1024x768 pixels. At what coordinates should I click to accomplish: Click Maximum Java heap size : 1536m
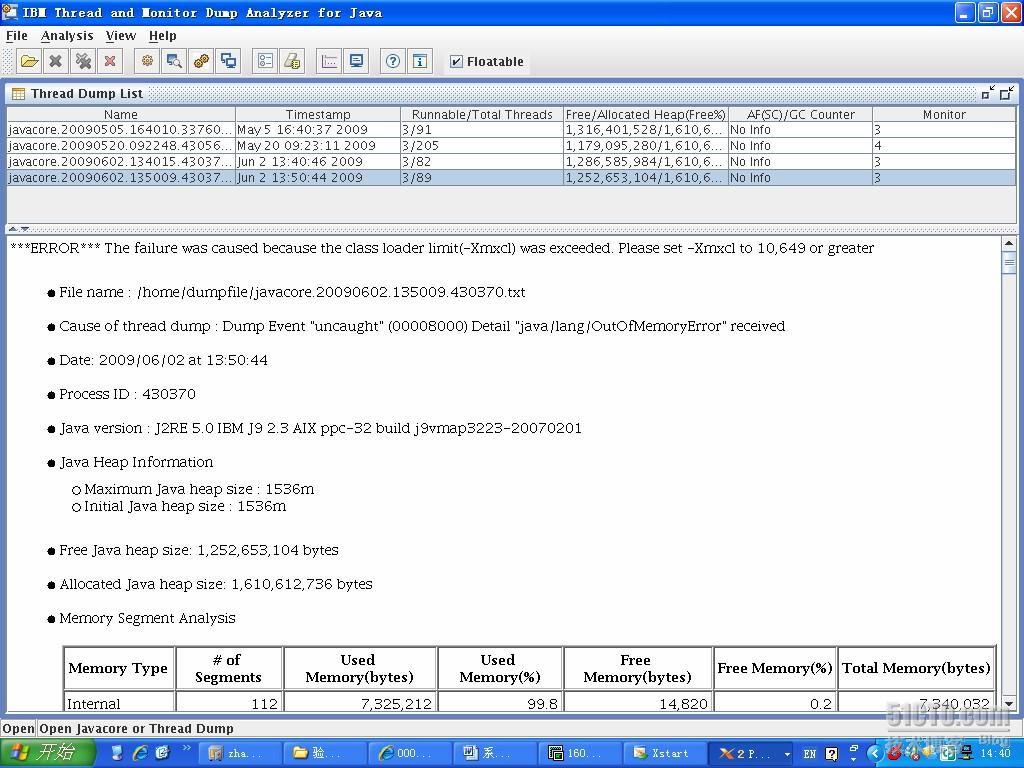pyautogui.click(x=199, y=489)
